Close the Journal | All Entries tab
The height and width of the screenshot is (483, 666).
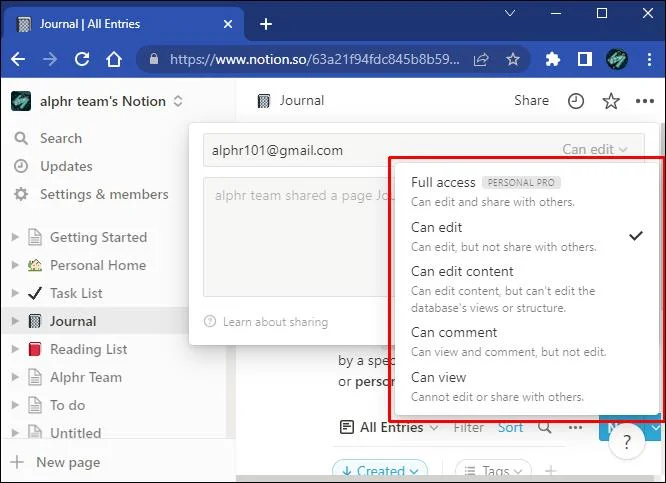point(228,24)
